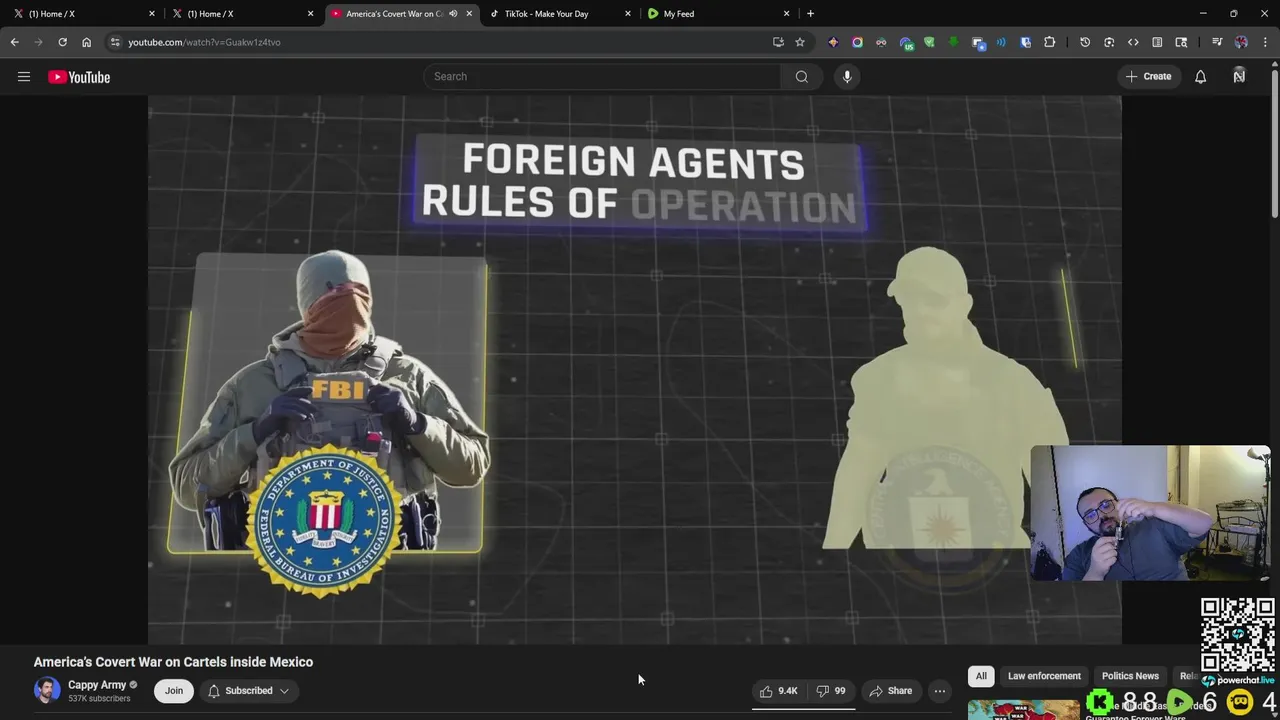Like the video with 9.4K likes

778,691
